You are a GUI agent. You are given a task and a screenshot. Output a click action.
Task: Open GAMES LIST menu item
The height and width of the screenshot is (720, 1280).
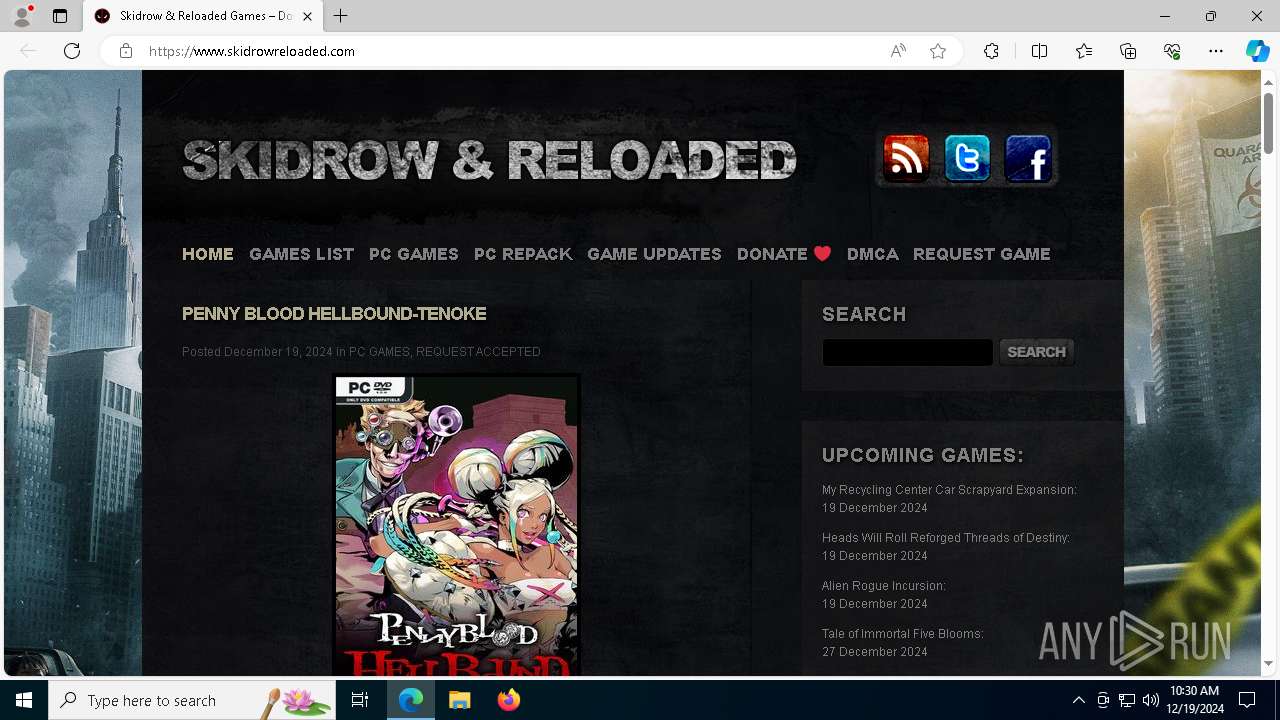pyautogui.click(x=301, y=254)
